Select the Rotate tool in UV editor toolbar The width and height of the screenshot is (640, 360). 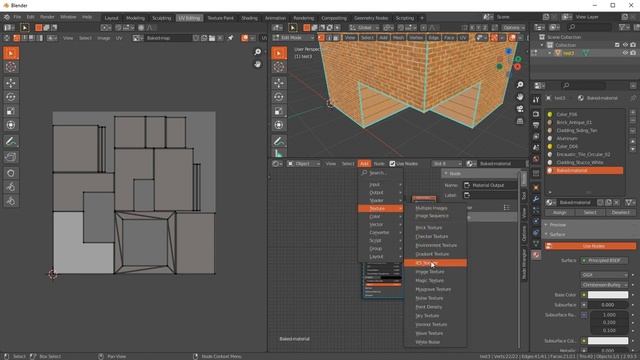click(11, 97)
